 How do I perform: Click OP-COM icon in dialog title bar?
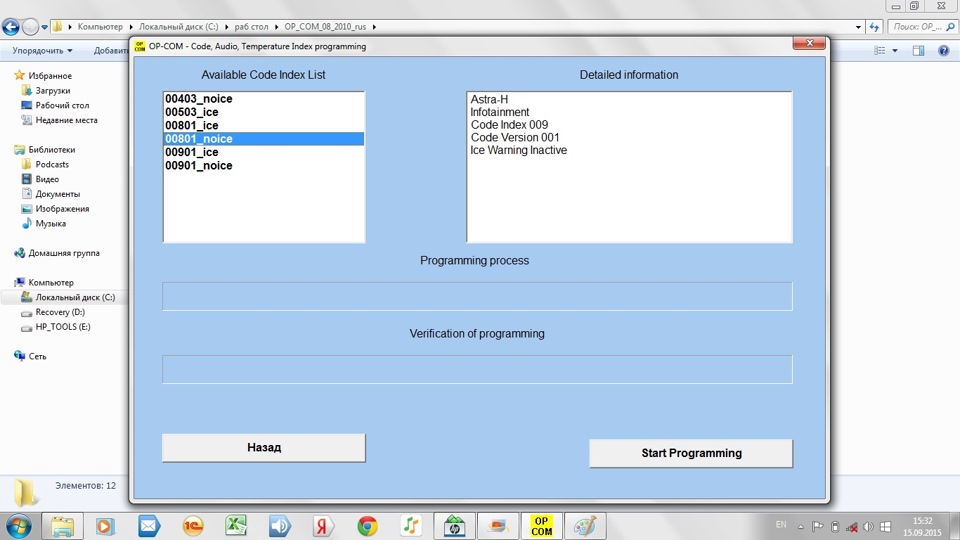pos(140,47)
